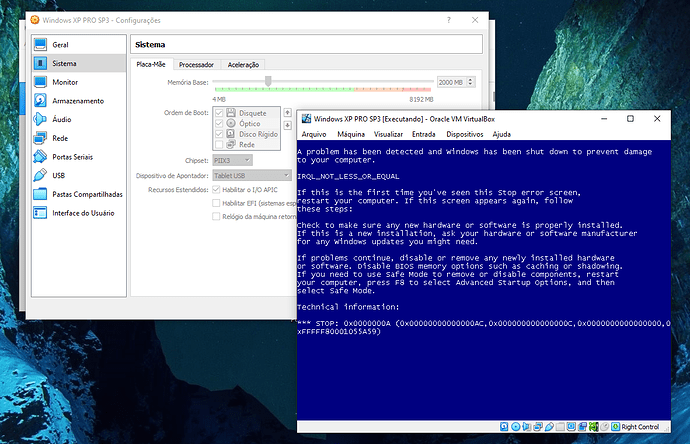Open the Rede network settings
This screenshot has width=690, height=444.
tap(60, 138)
